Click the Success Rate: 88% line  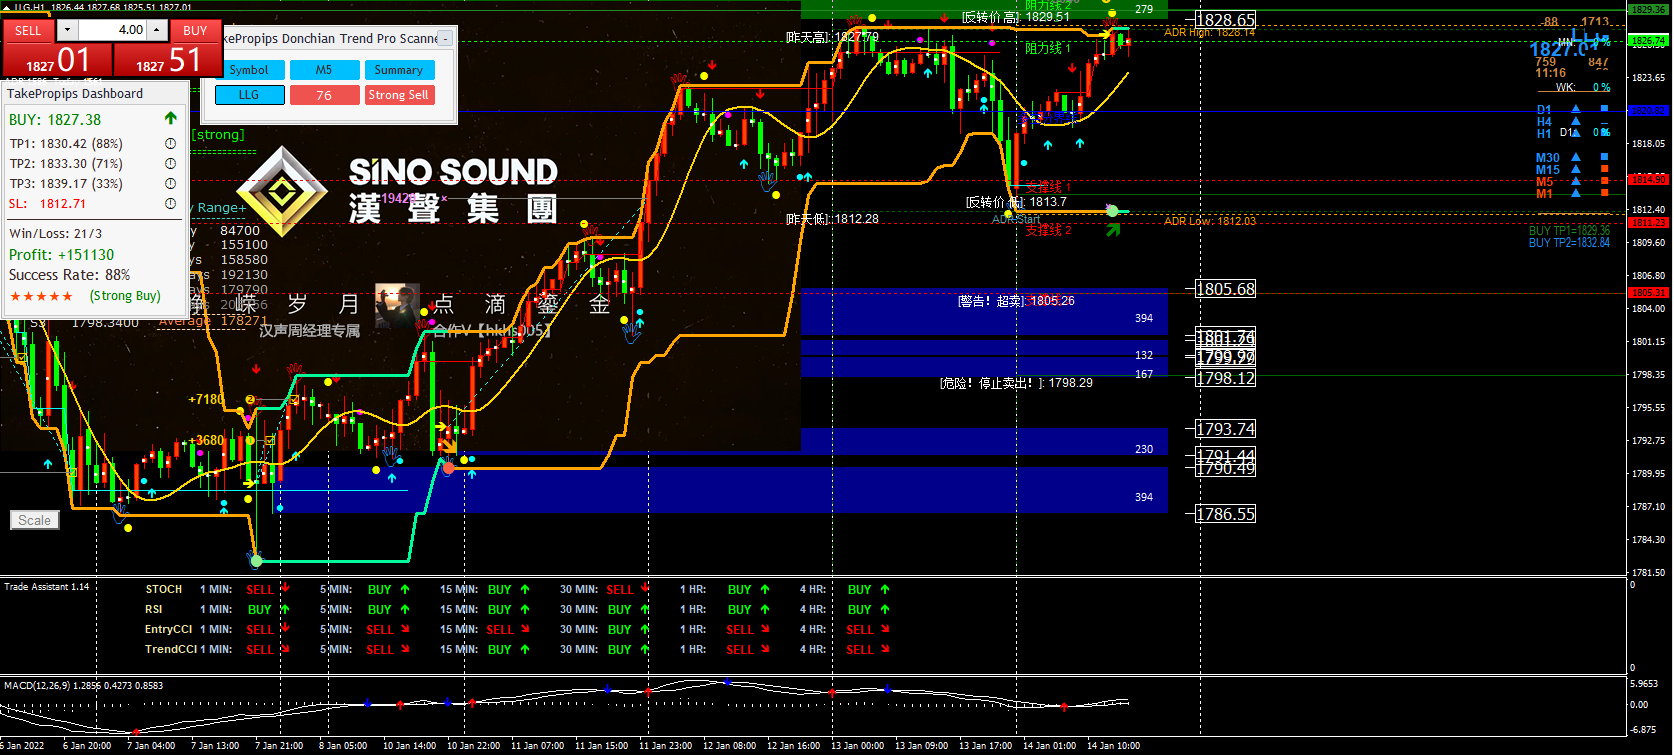coord(69,275)
